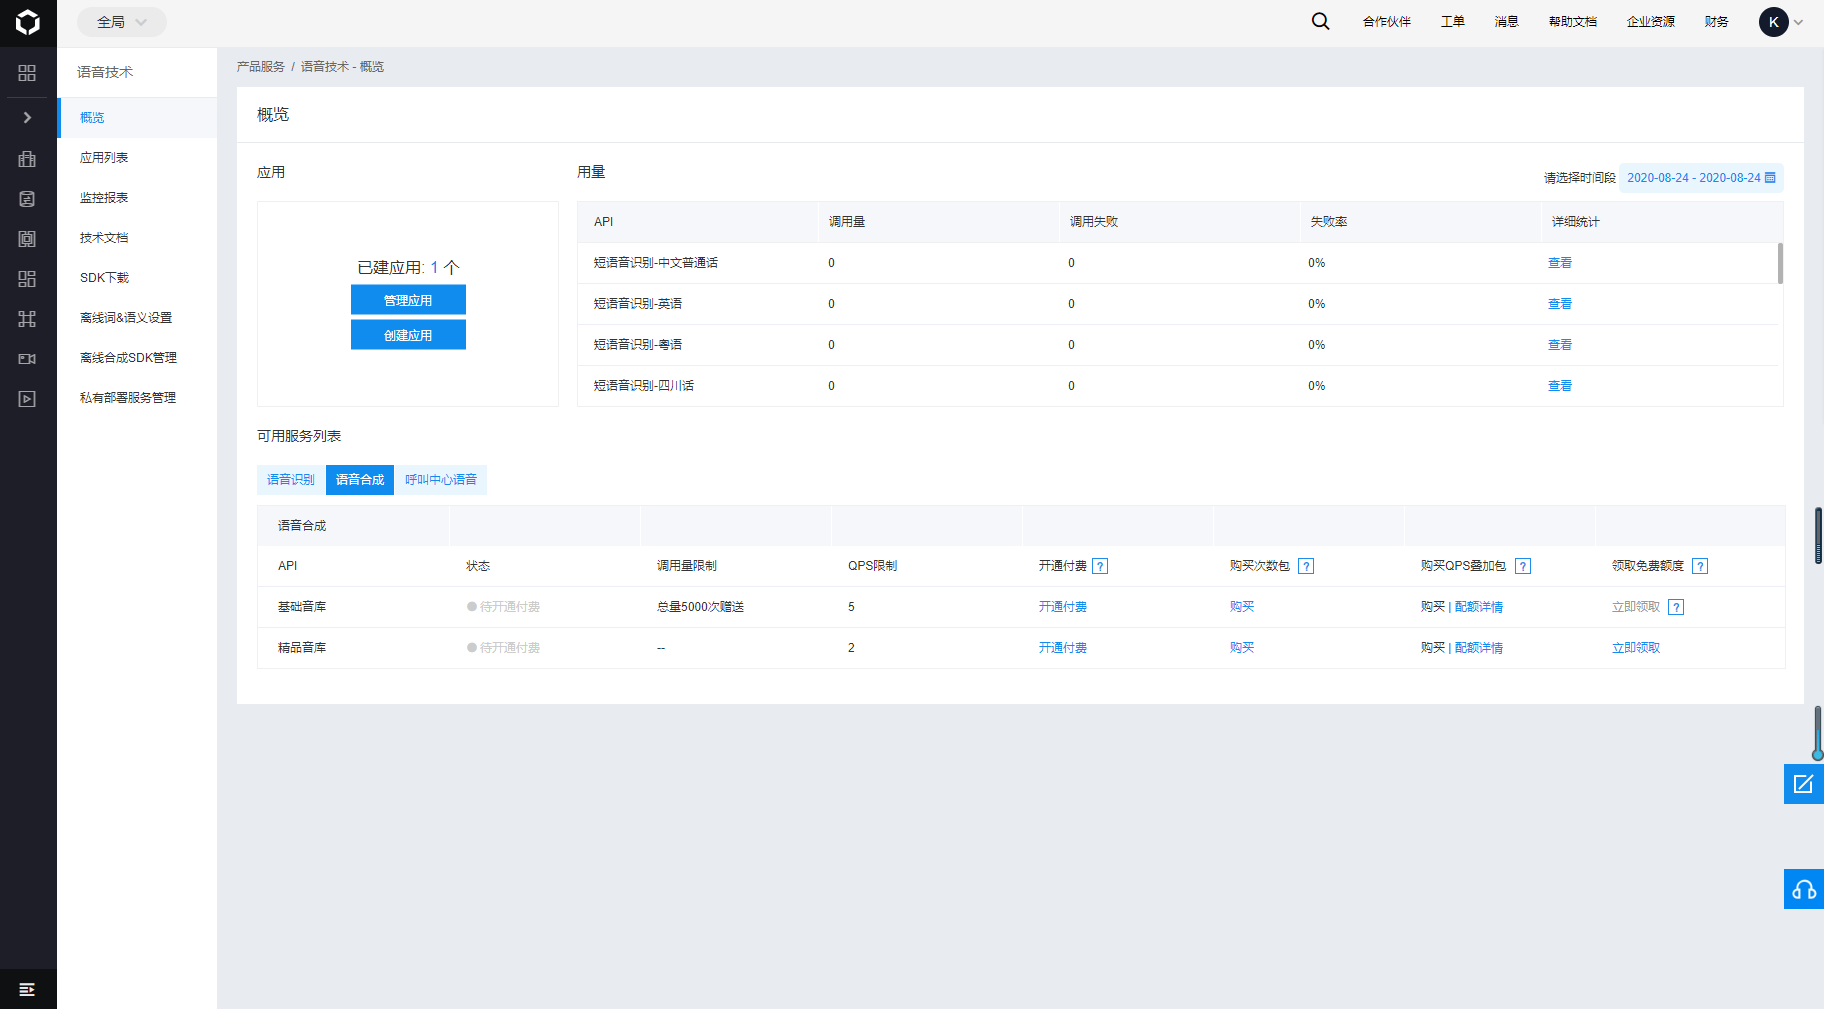The image size is (1824, 1009).
Task: Click help icon next to 开通付费 header
Action: pyautogui.click(x=1100, y=566)
